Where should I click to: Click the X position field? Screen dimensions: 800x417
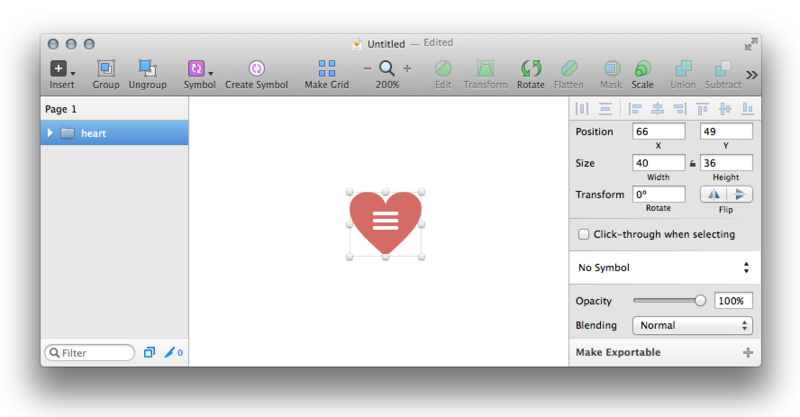pos(659,131)
